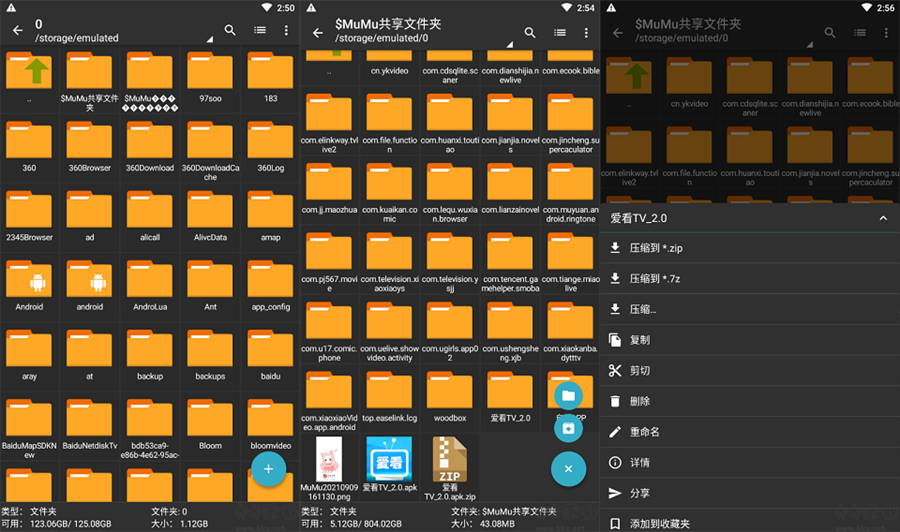Click wifi indicator in middle panel status bar
The height and width of the screenshot is (532, 900).
567,7
